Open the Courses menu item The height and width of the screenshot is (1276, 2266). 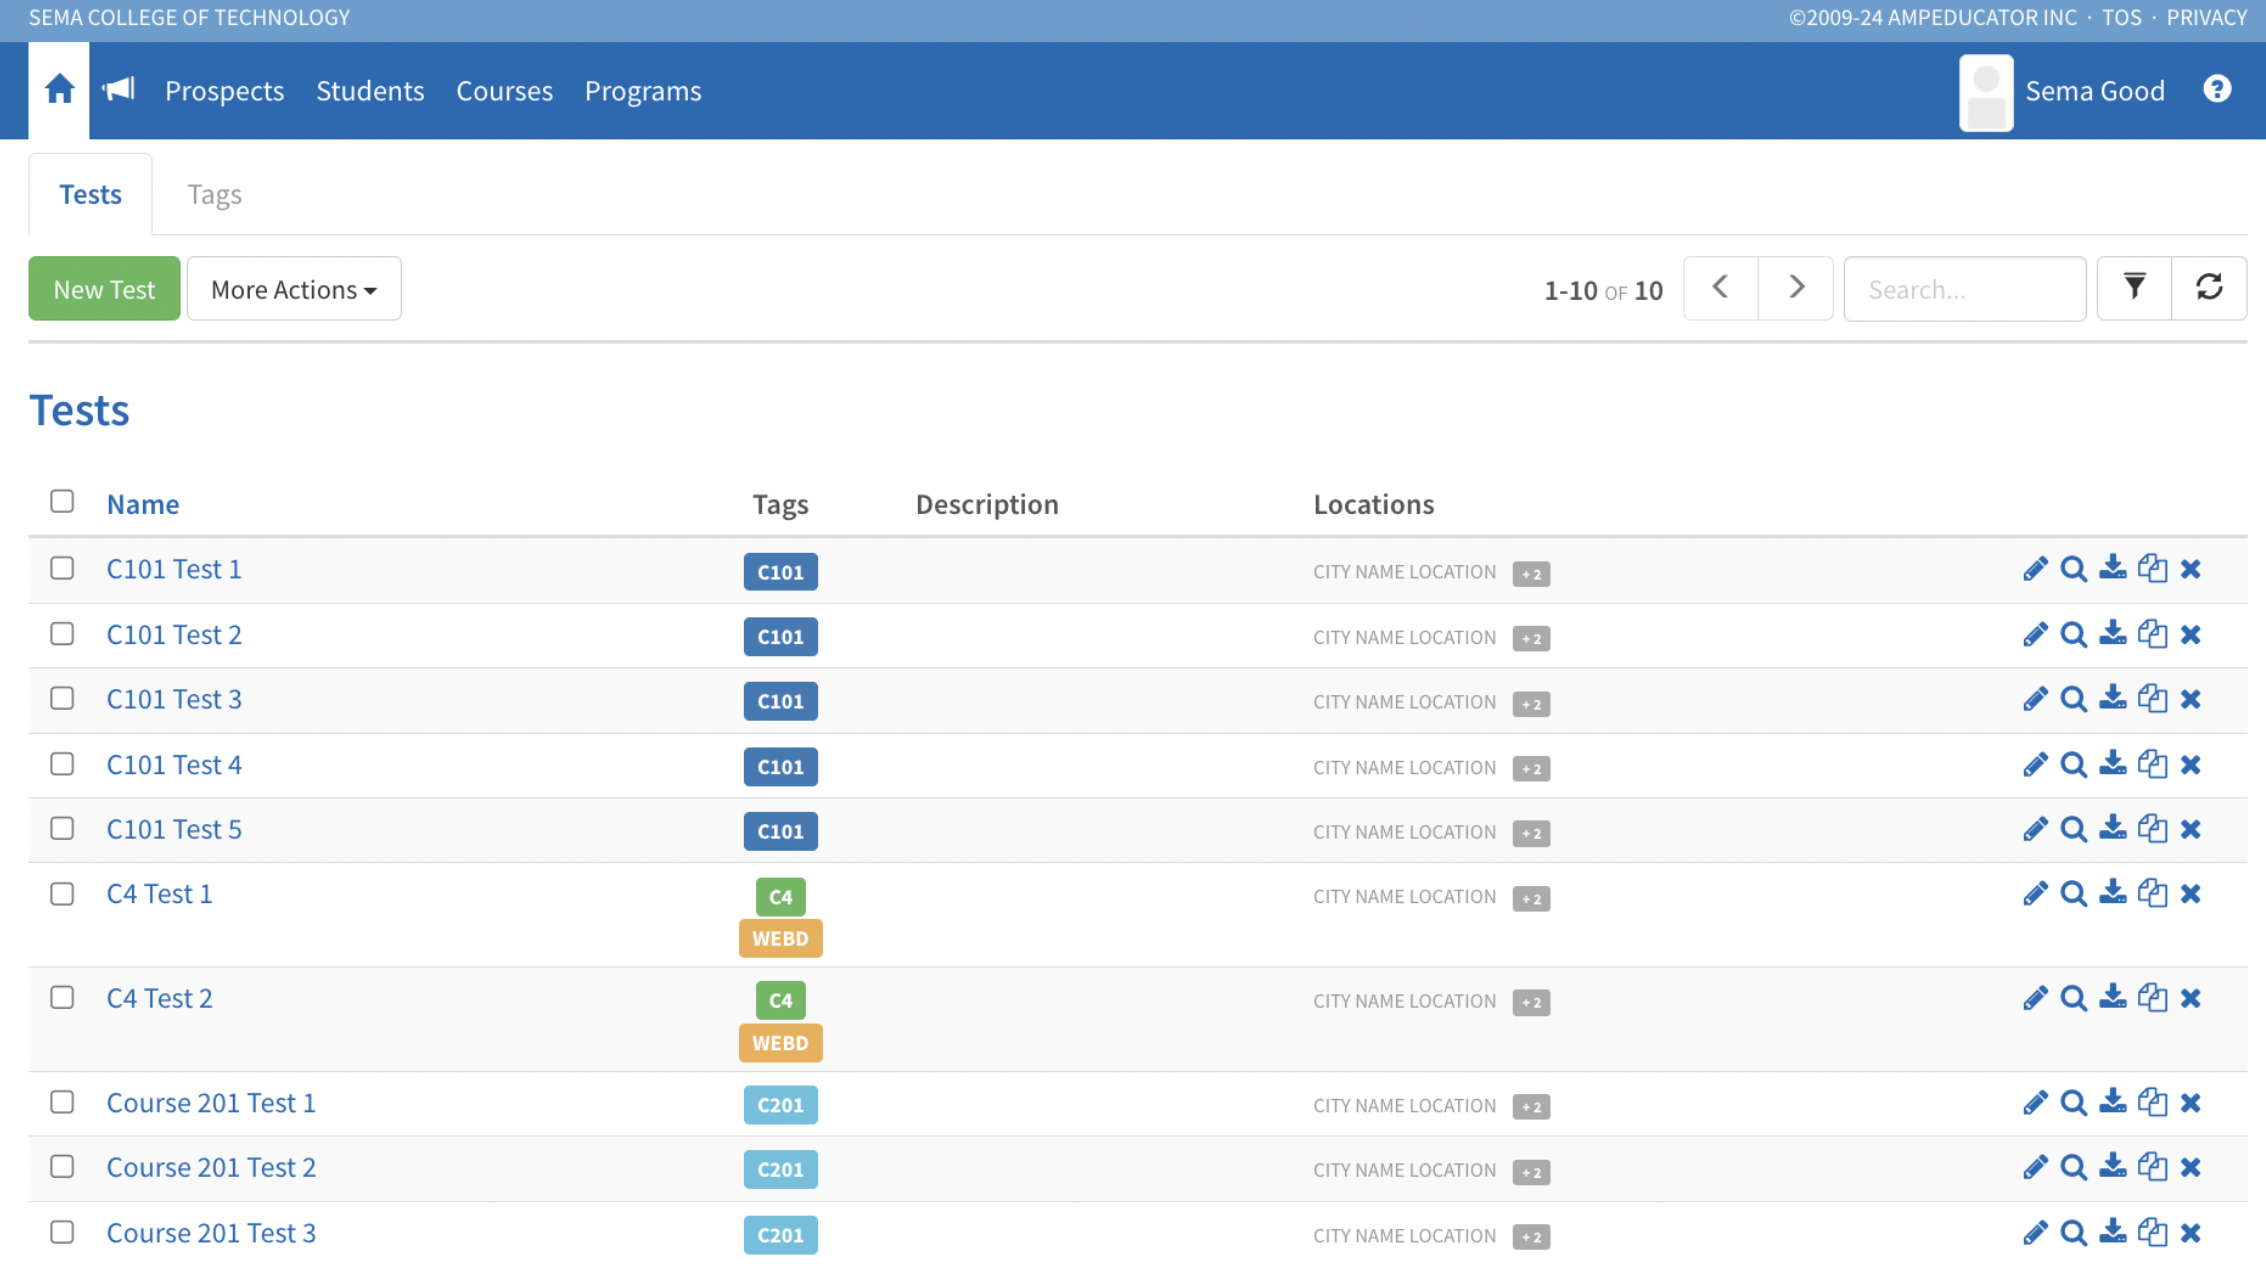(504, 91)
